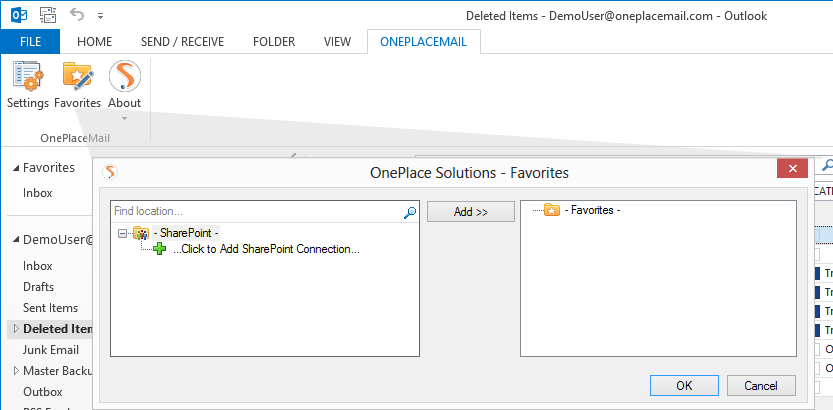Image resolution: width=833 pixels, height=410 pixels.
Task: Open the Customize Quick Access Toolbar dropdown
Action: pyautogui.click(x=99, y=15)
